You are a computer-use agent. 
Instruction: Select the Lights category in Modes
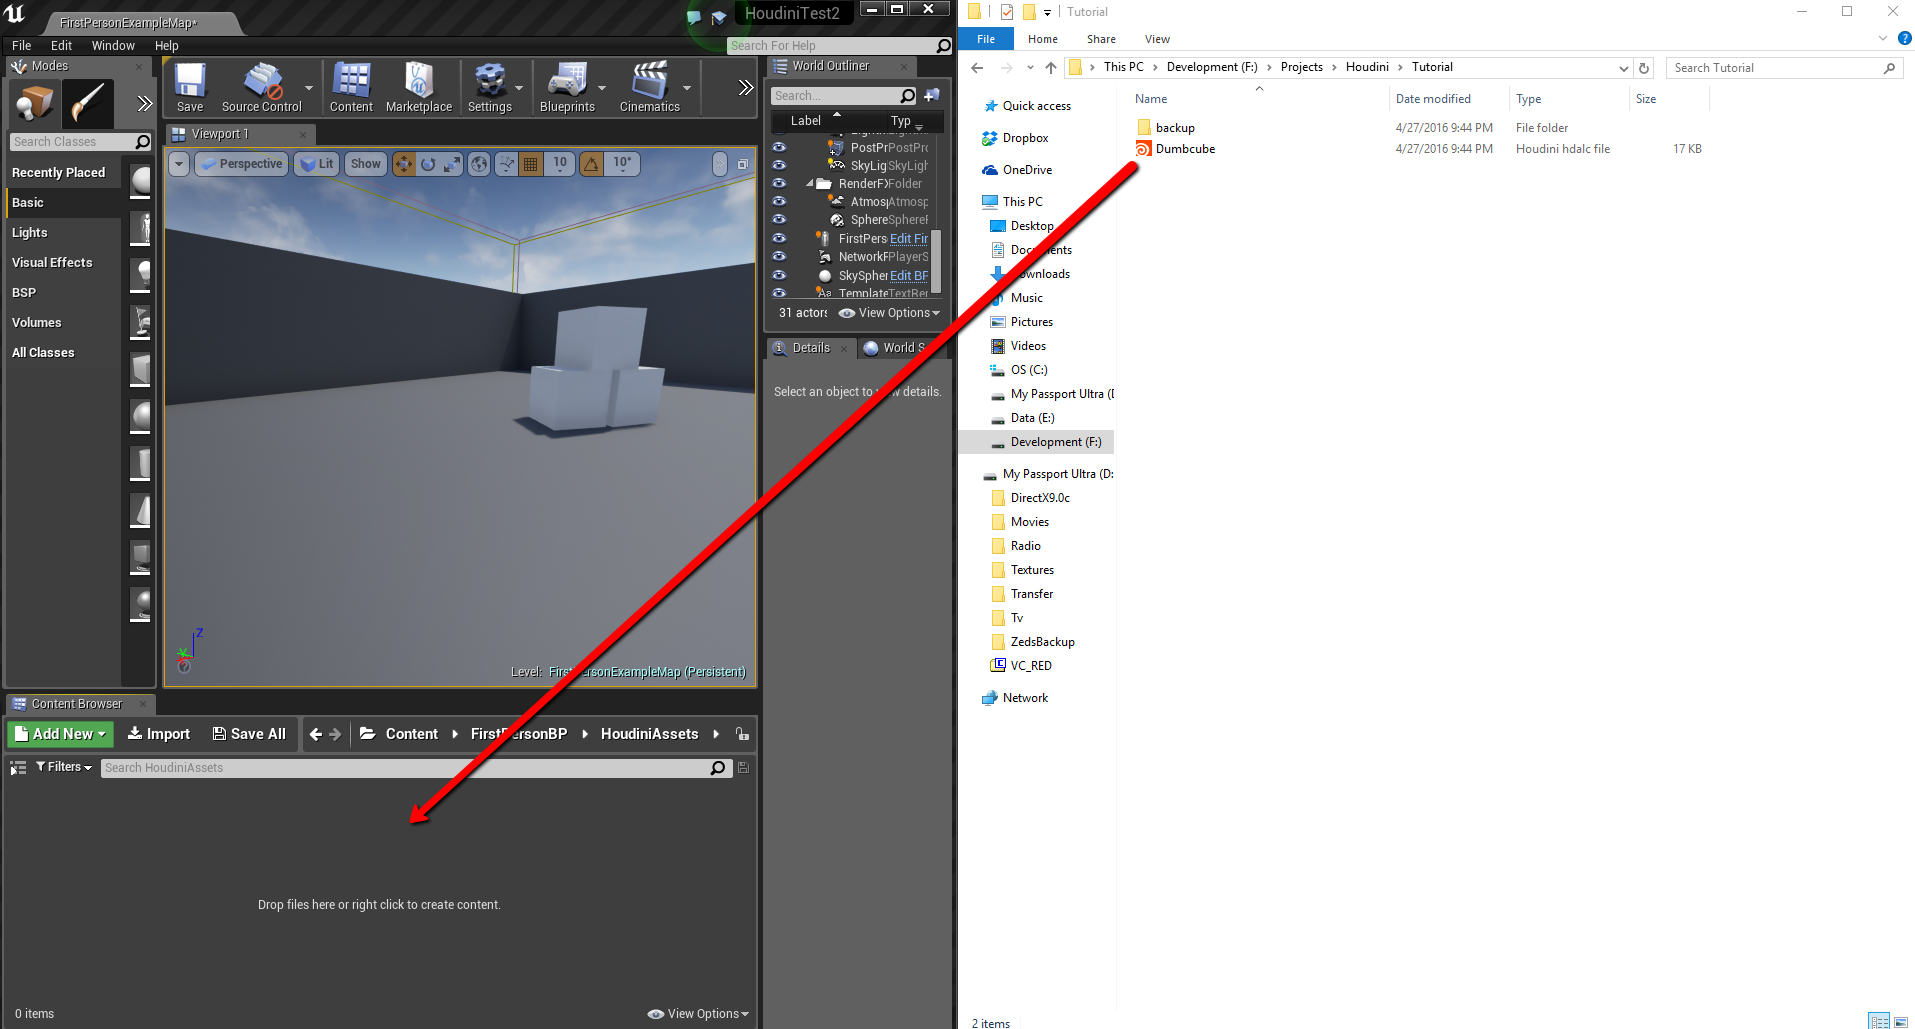point(65,233)
